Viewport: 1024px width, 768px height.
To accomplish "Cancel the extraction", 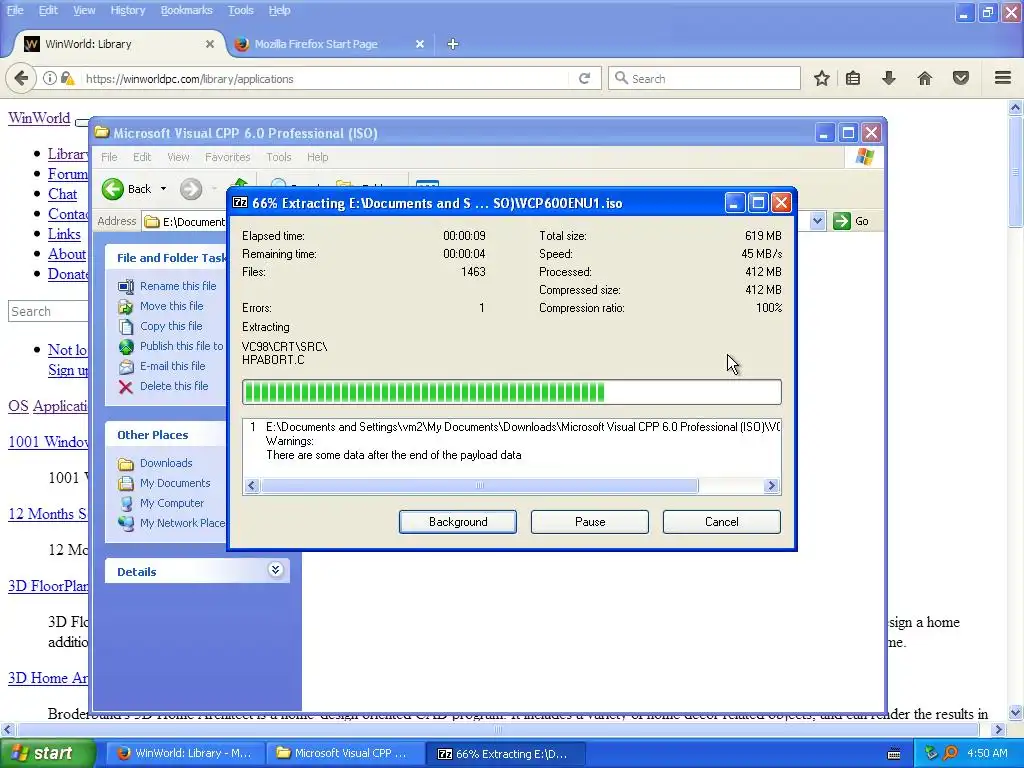I will pyautogui.click(x=722, y=522).
